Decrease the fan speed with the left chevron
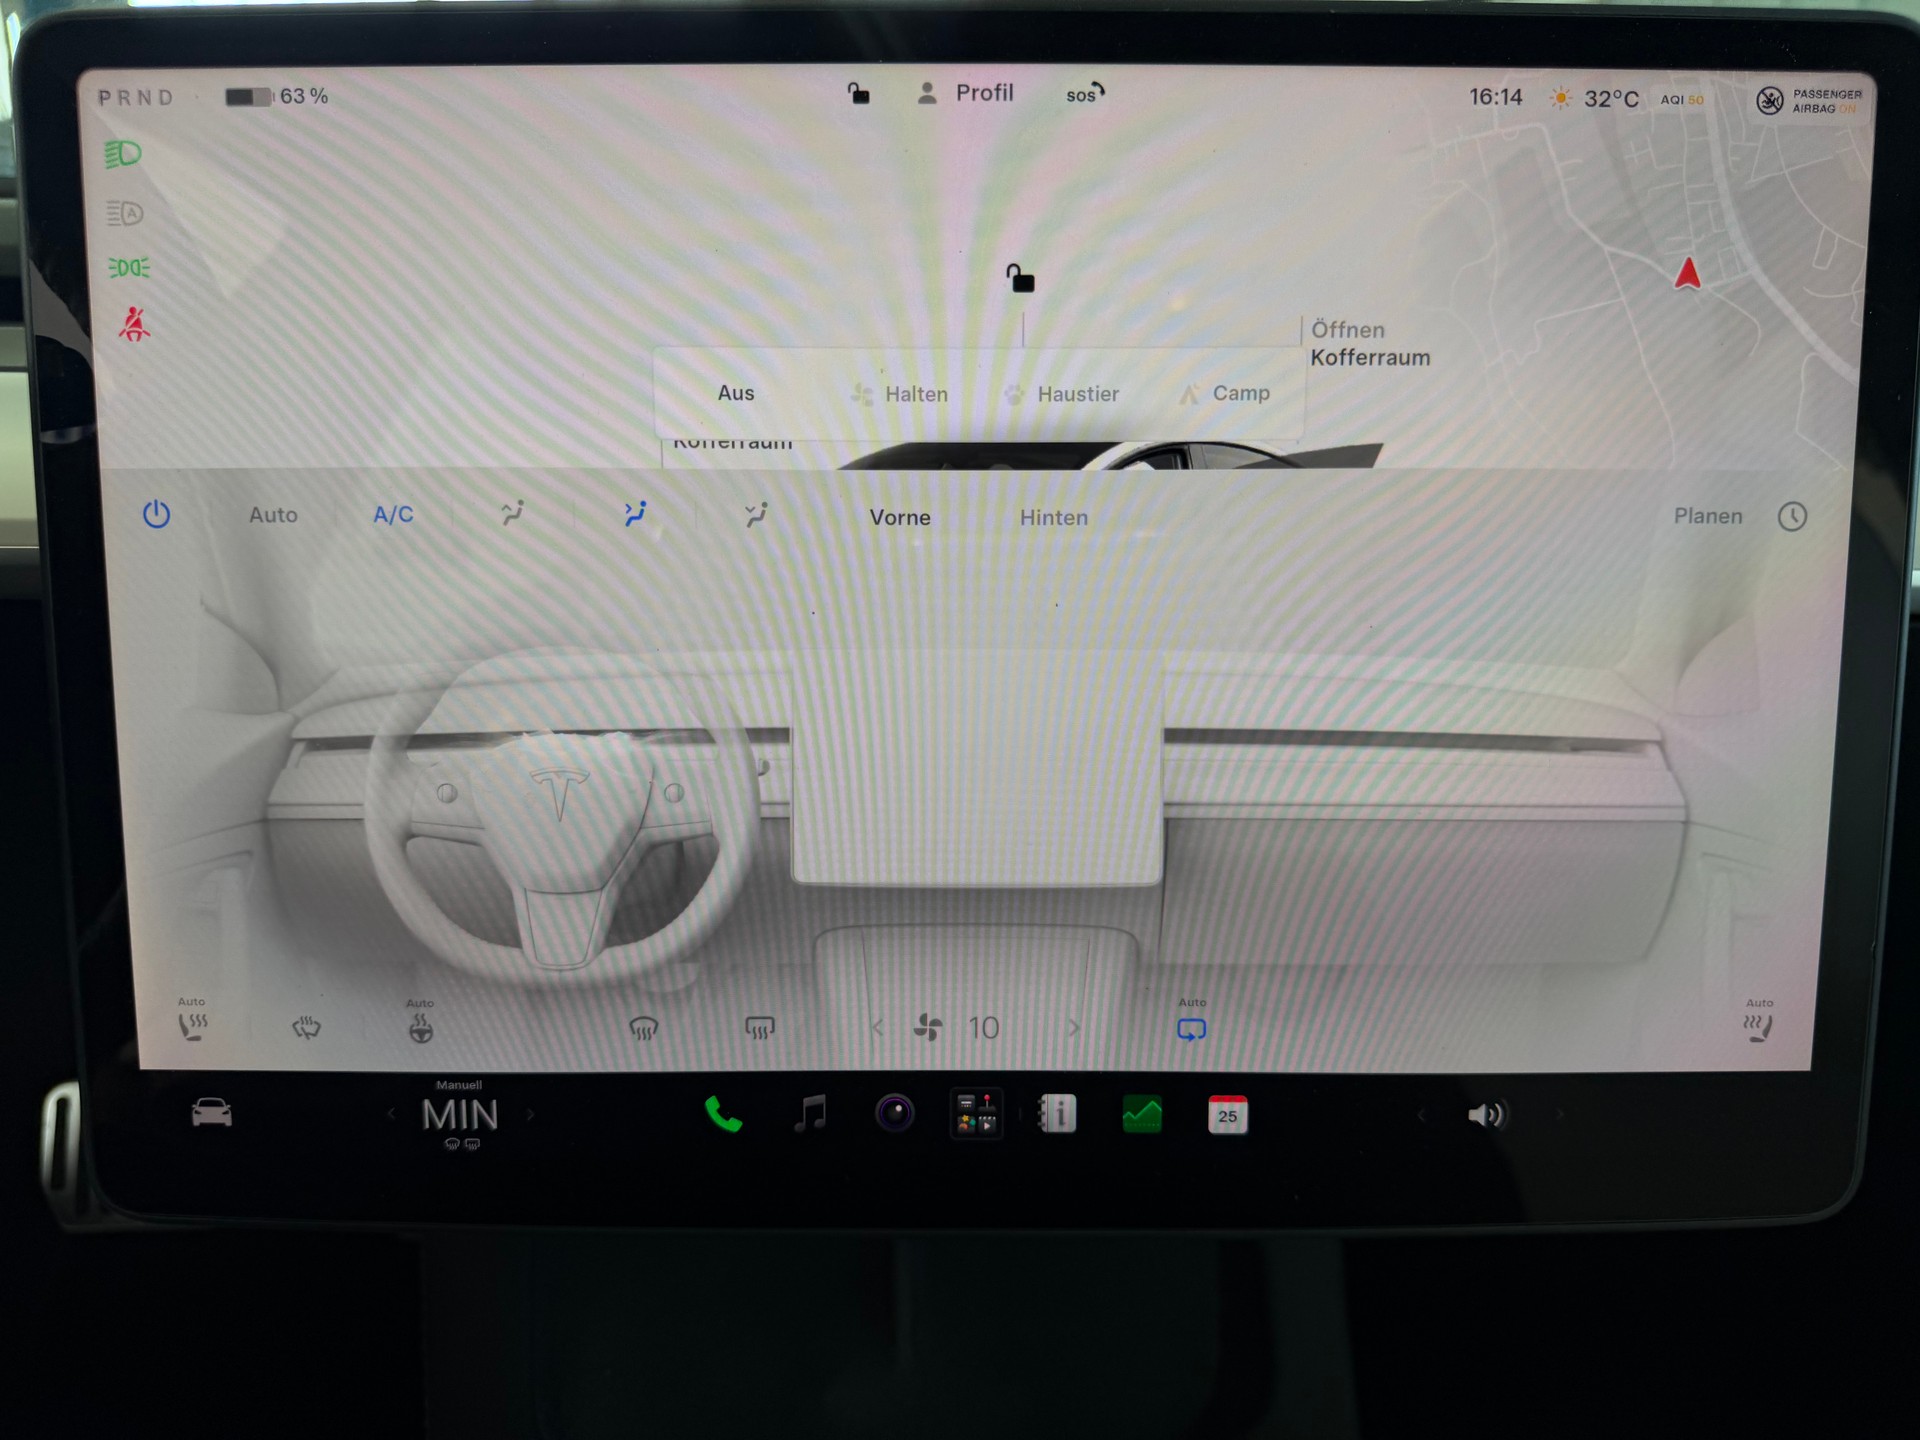This screenshot has height=1440, width=1920. [x=877, y=1027]
